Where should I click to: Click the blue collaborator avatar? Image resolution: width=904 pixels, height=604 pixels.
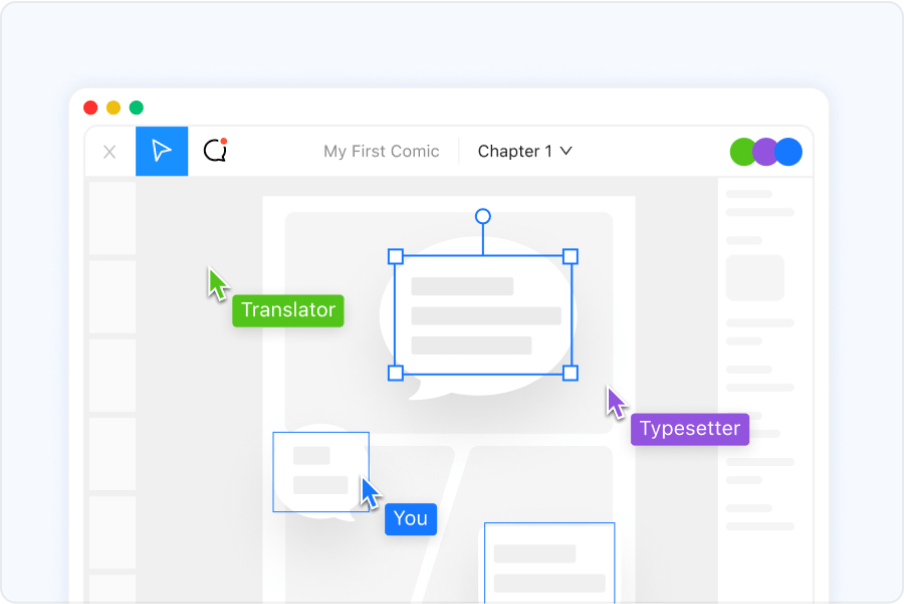[789, 152]
